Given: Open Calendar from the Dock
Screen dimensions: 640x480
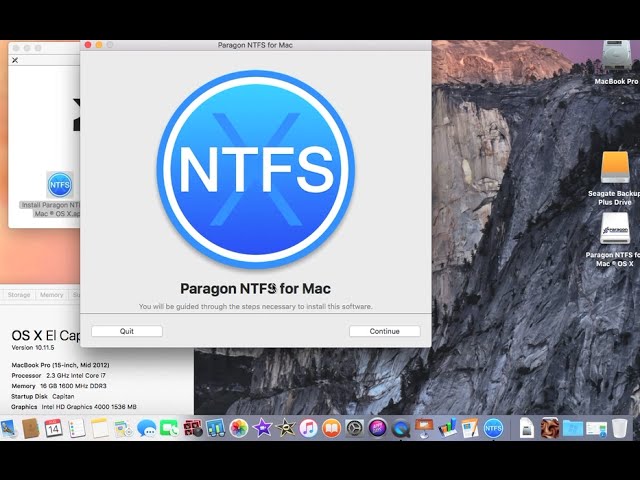Looking at the screenshot, I should click(x=53, y=428).
